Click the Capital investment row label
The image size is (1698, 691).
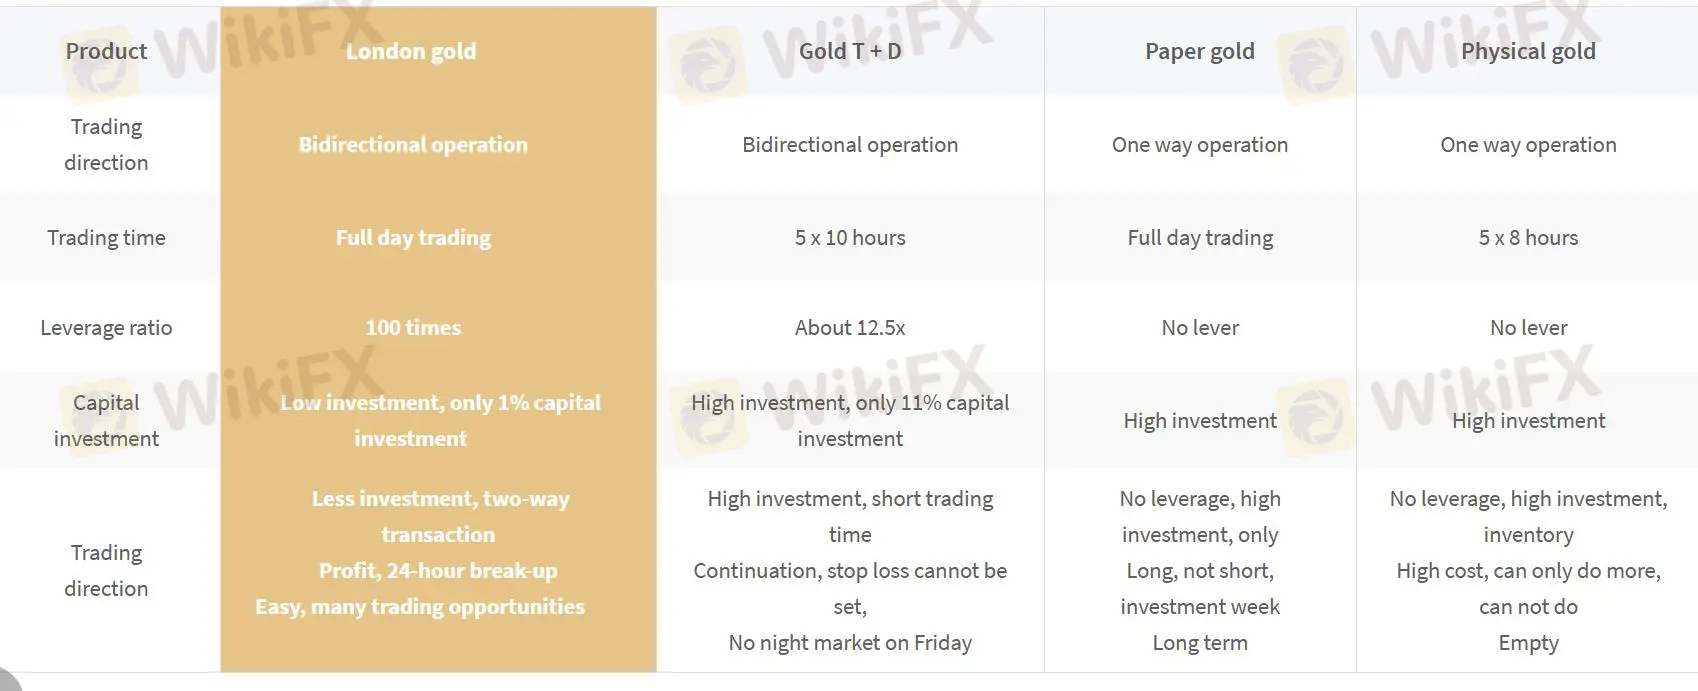[x=106, y=420]
